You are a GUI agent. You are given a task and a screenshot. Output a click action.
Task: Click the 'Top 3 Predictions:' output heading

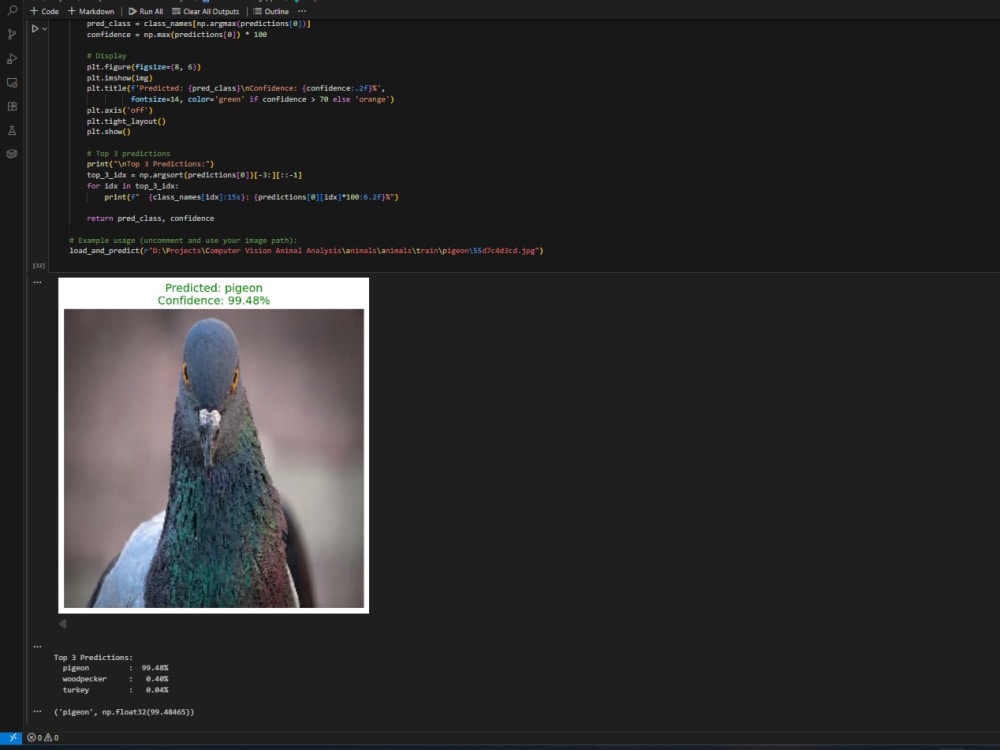point(93,658)
